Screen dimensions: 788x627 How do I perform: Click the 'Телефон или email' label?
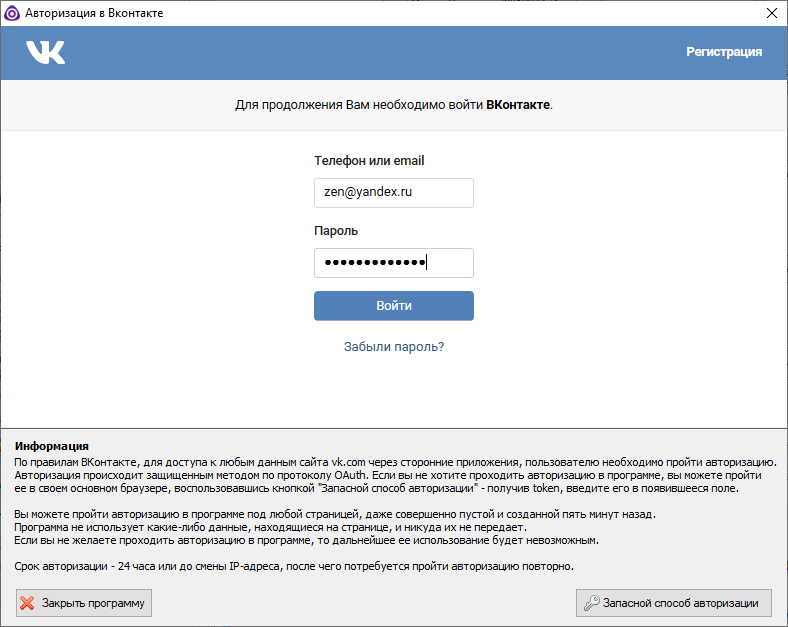click(369, 161)
